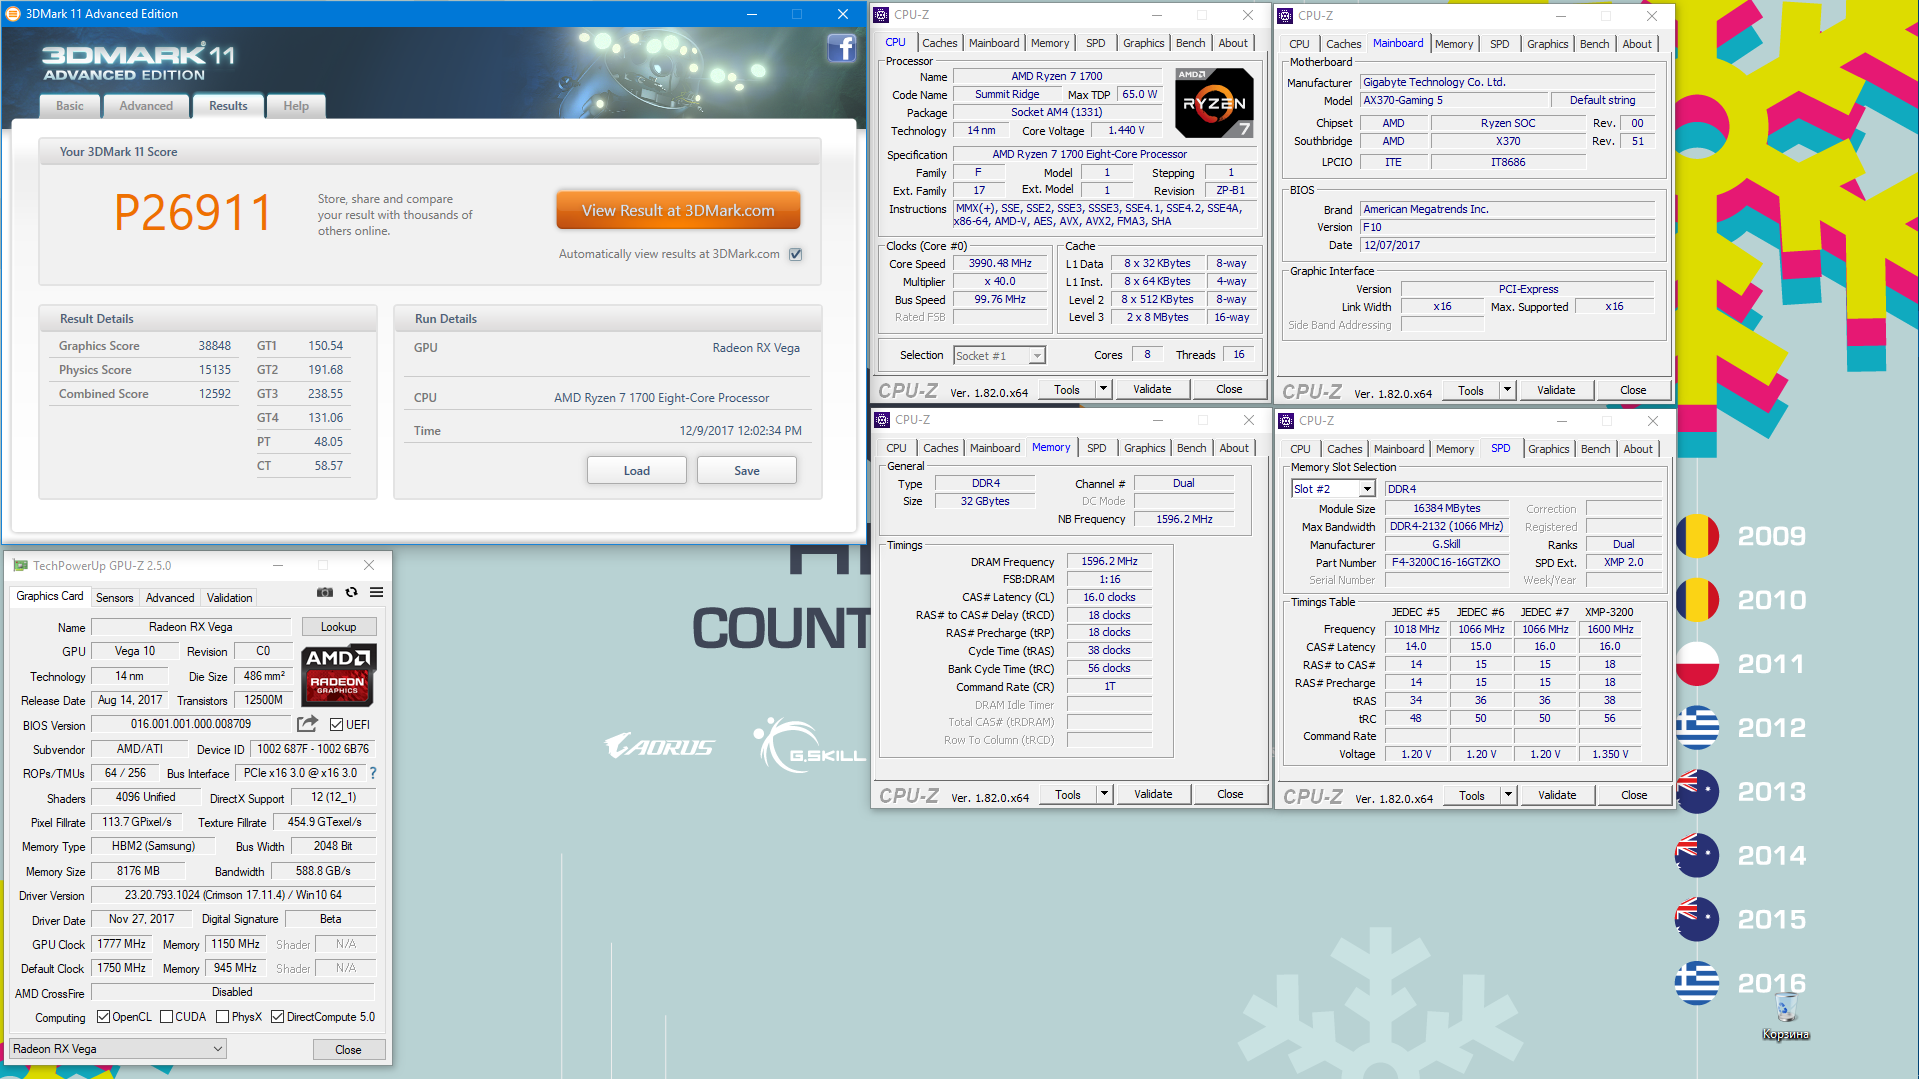1919x1079 pixels.
Task: Click the CPU-Z Mainboard window title icon
Action: pyautogui.click(x=1285, y=16)
